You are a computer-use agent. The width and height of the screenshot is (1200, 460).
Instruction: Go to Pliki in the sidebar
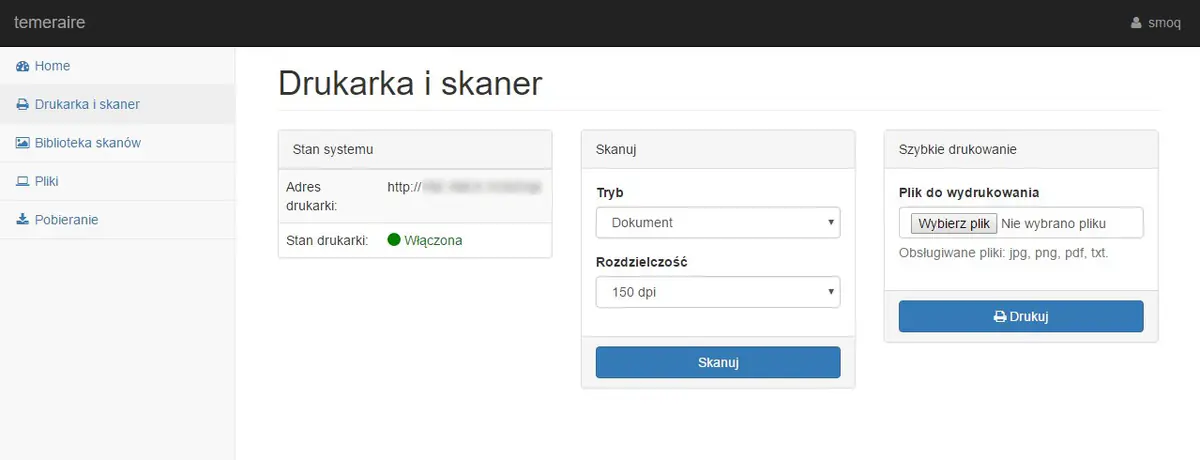point(47,181)
